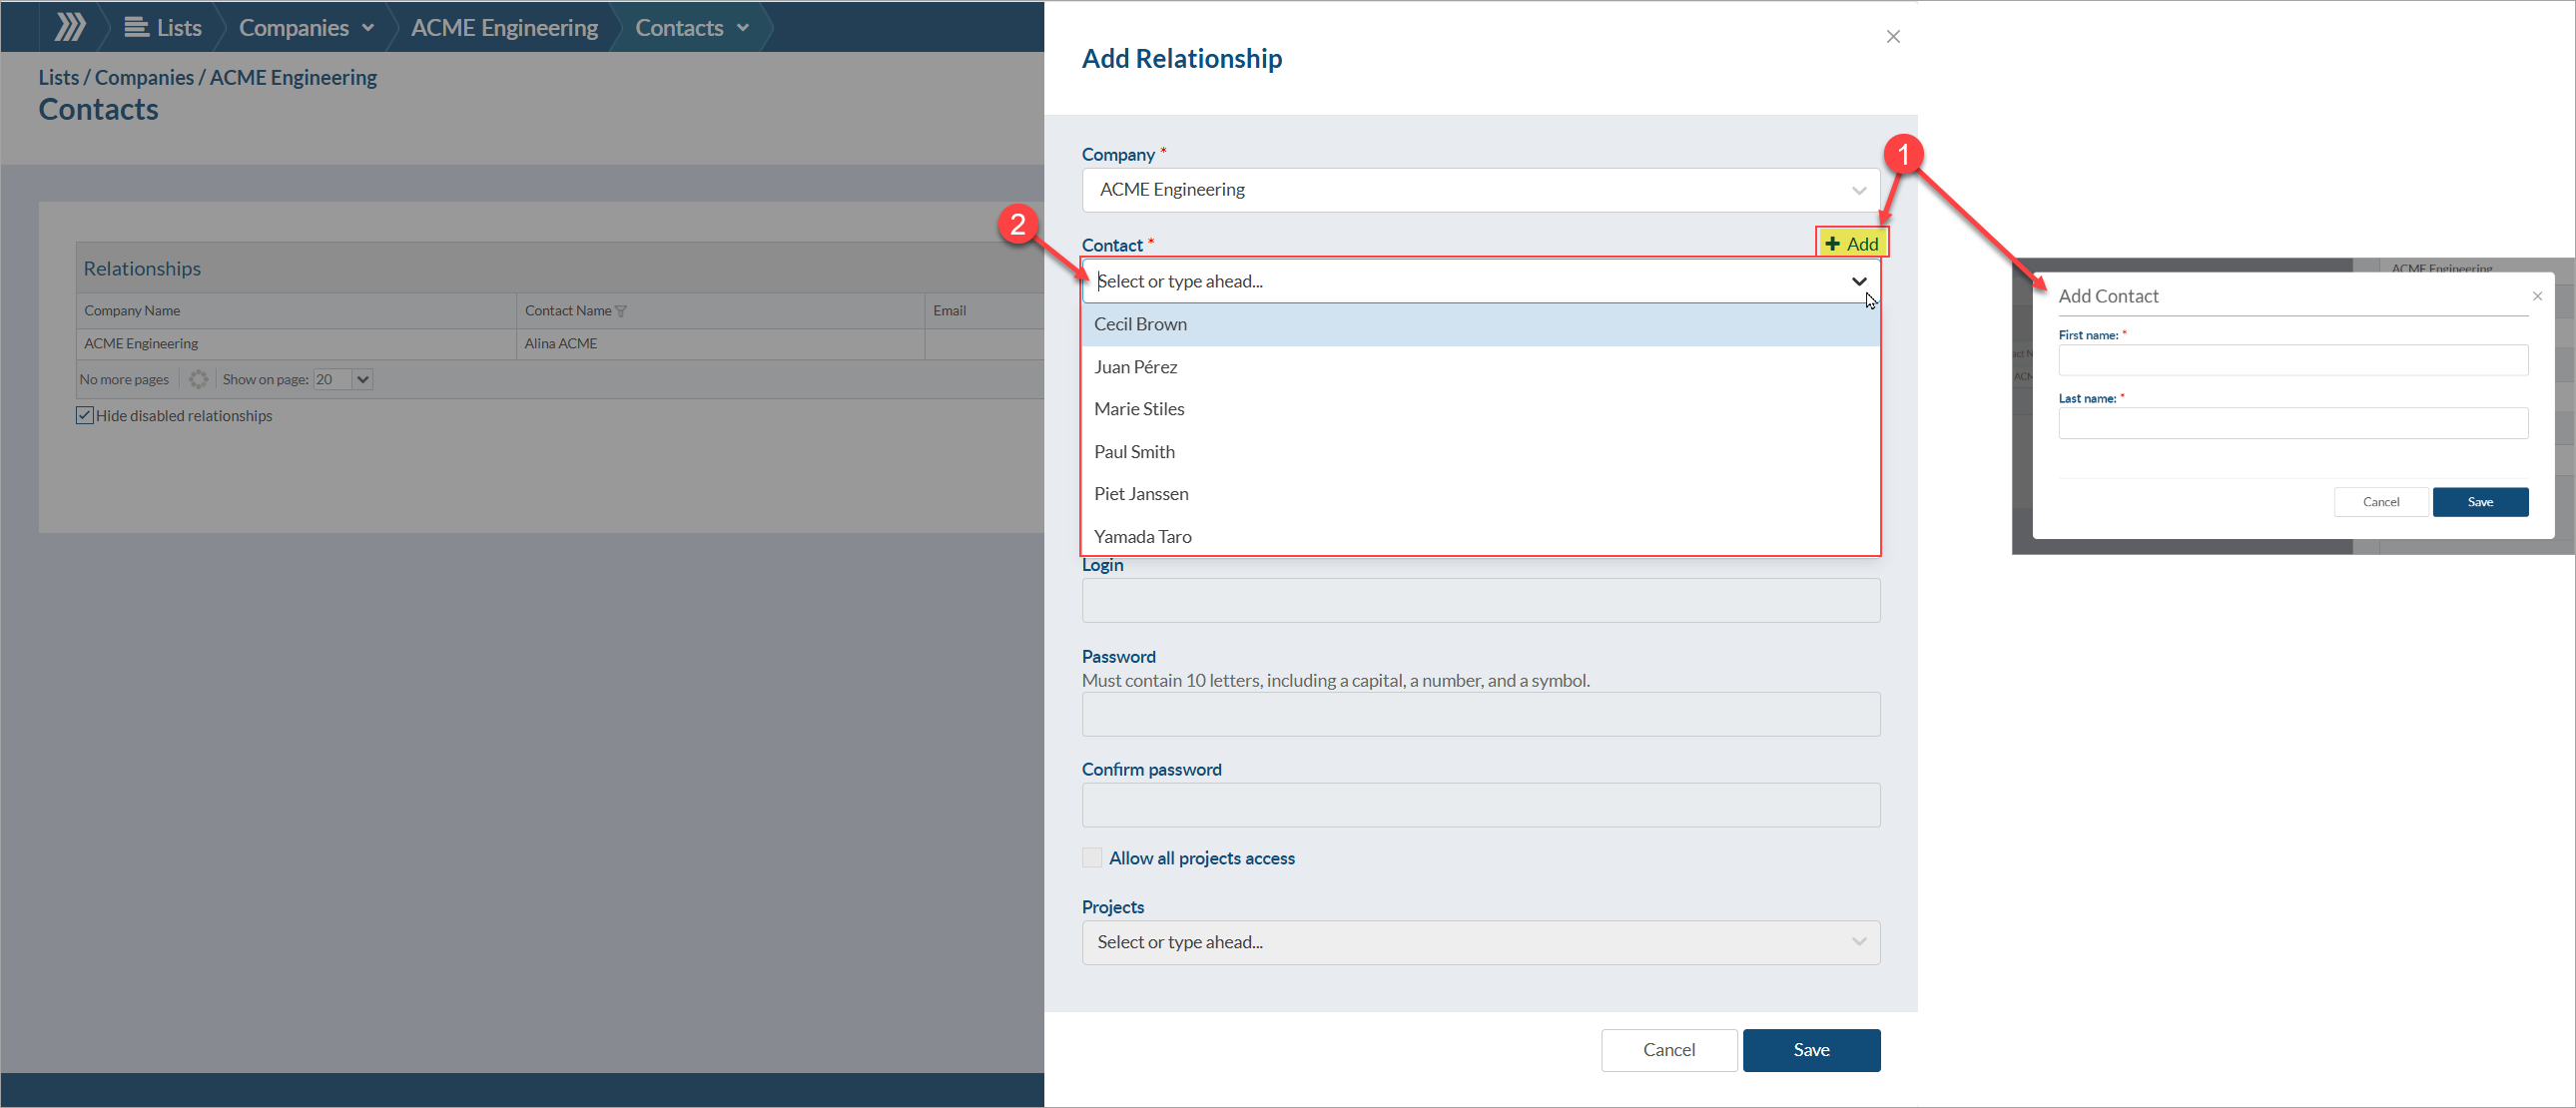
Task: Click Cancel in Add Relationship panel
Action: [x=1668, y=1049]
